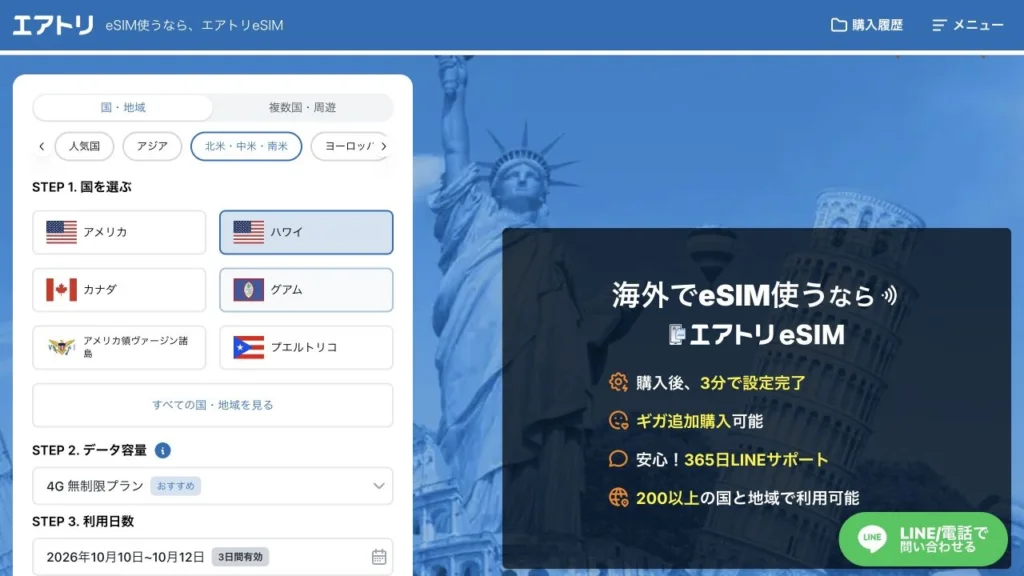Click the 海外でeSIM使うなら headline

coord(743,295)
